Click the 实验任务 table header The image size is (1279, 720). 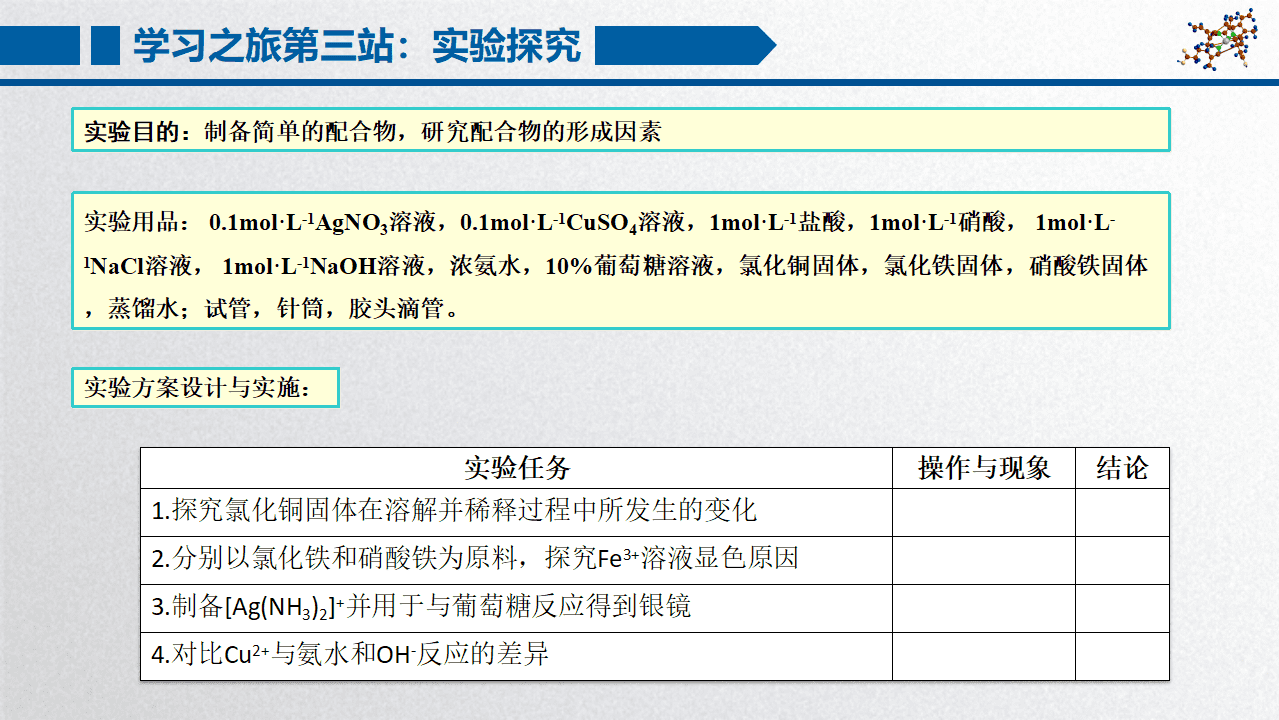coord(516,468)
